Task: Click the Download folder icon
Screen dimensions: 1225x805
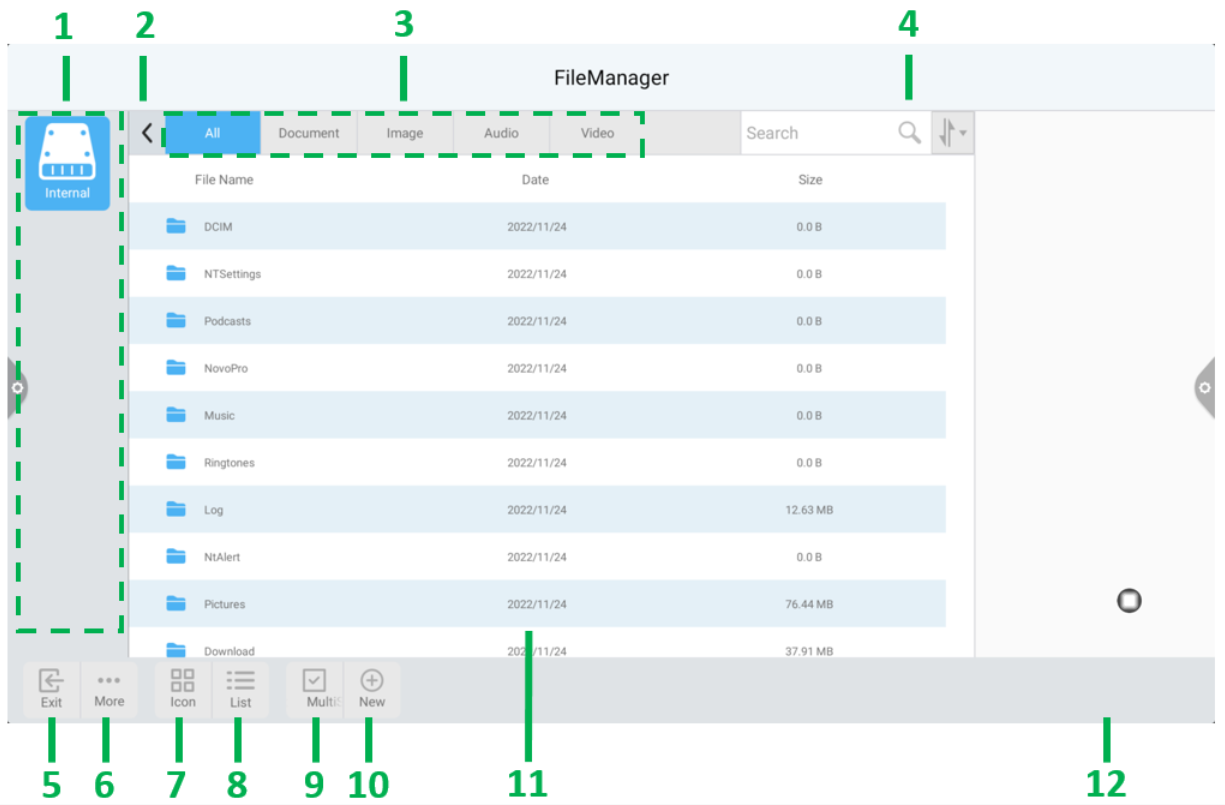Action: (x=176, y=649)
